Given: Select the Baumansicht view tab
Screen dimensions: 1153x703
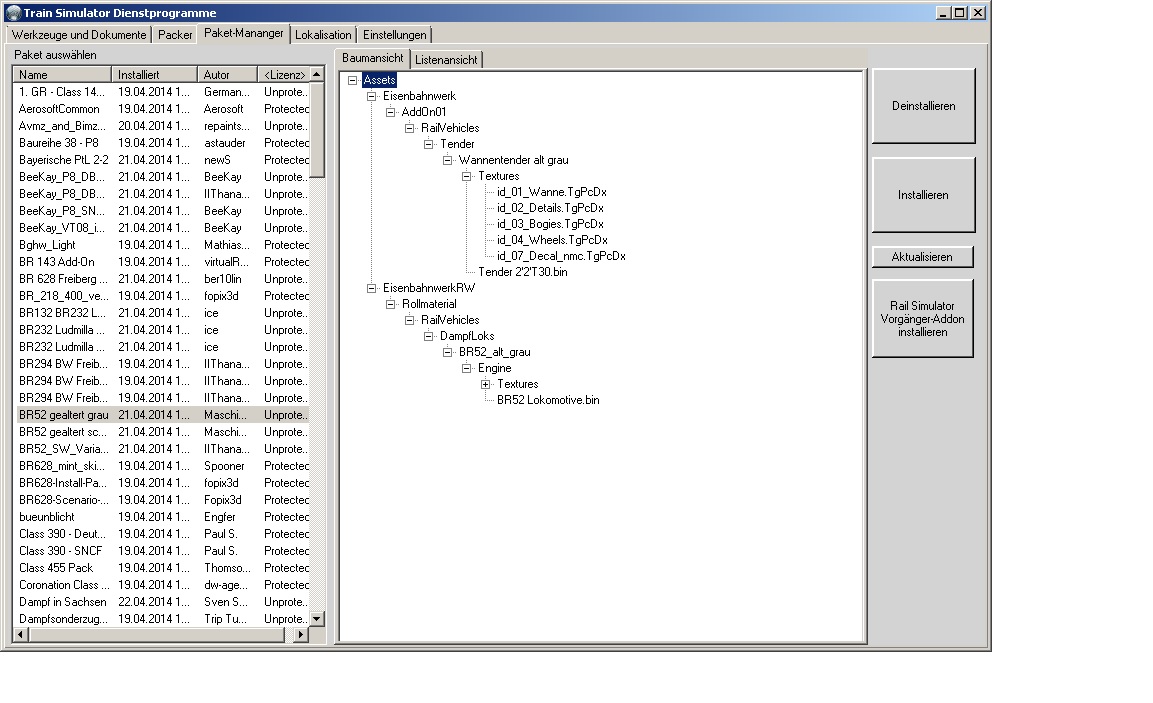Looking at the screenshot, I should click(372, 58).
